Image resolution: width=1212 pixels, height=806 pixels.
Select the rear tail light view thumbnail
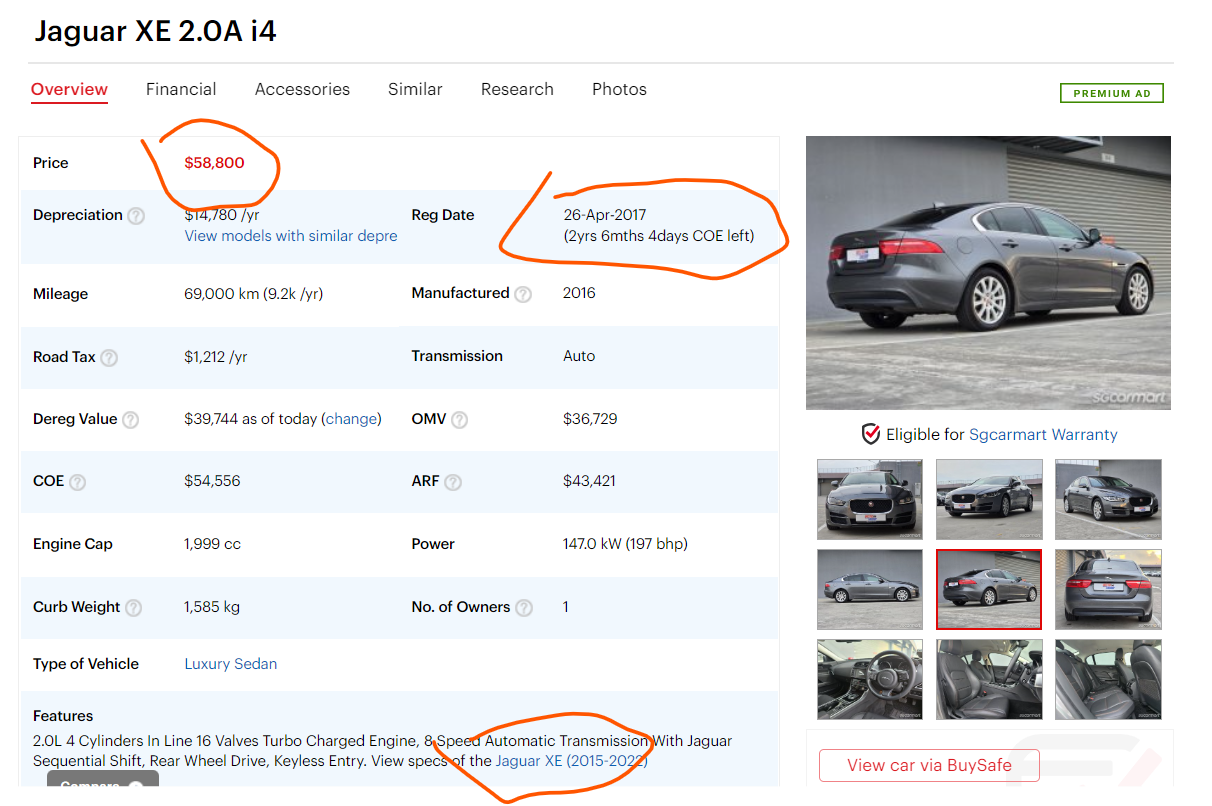point(1108,590)
